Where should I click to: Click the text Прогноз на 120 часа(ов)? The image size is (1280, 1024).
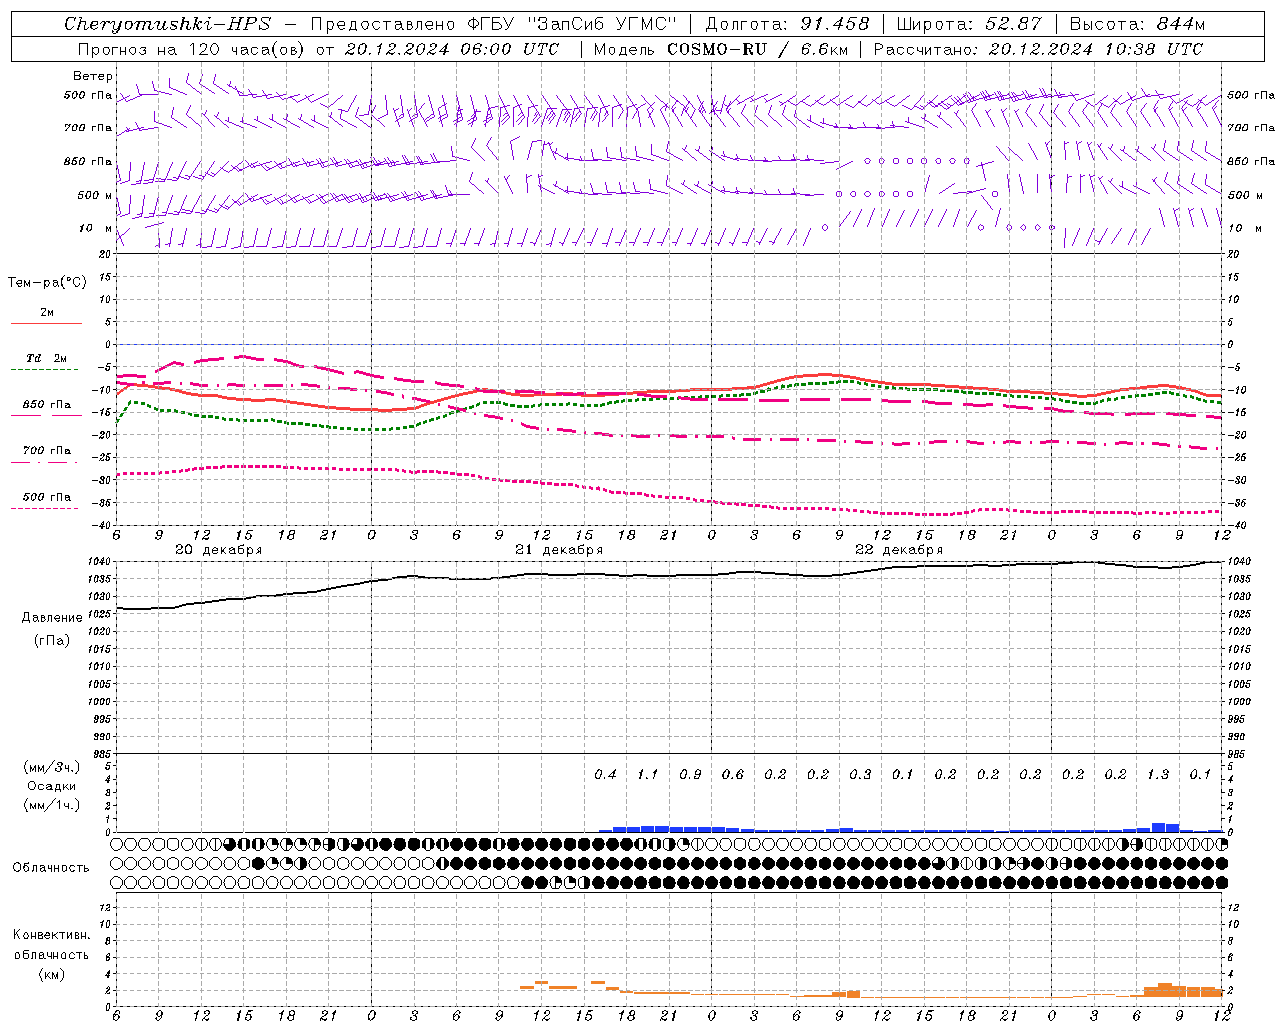[x=191, y=49]
